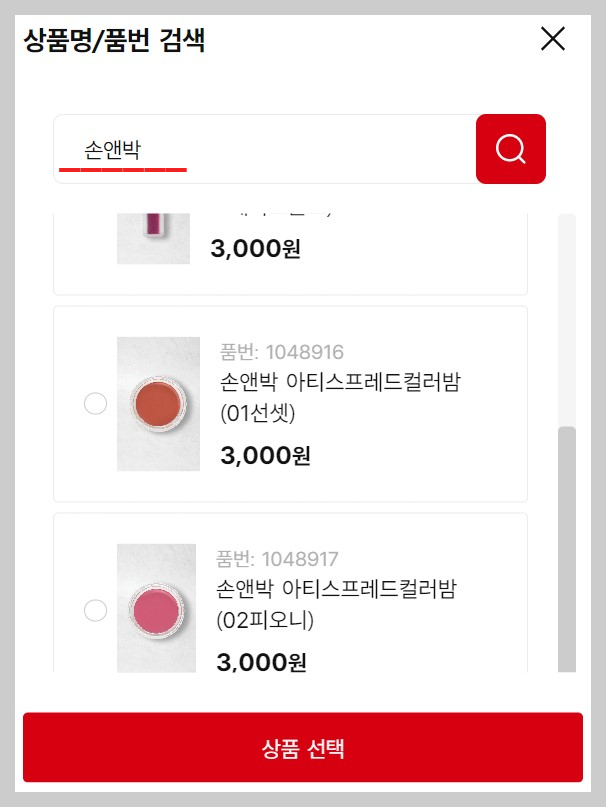Click the 상품 선택 confirmation button

[303, 748]
